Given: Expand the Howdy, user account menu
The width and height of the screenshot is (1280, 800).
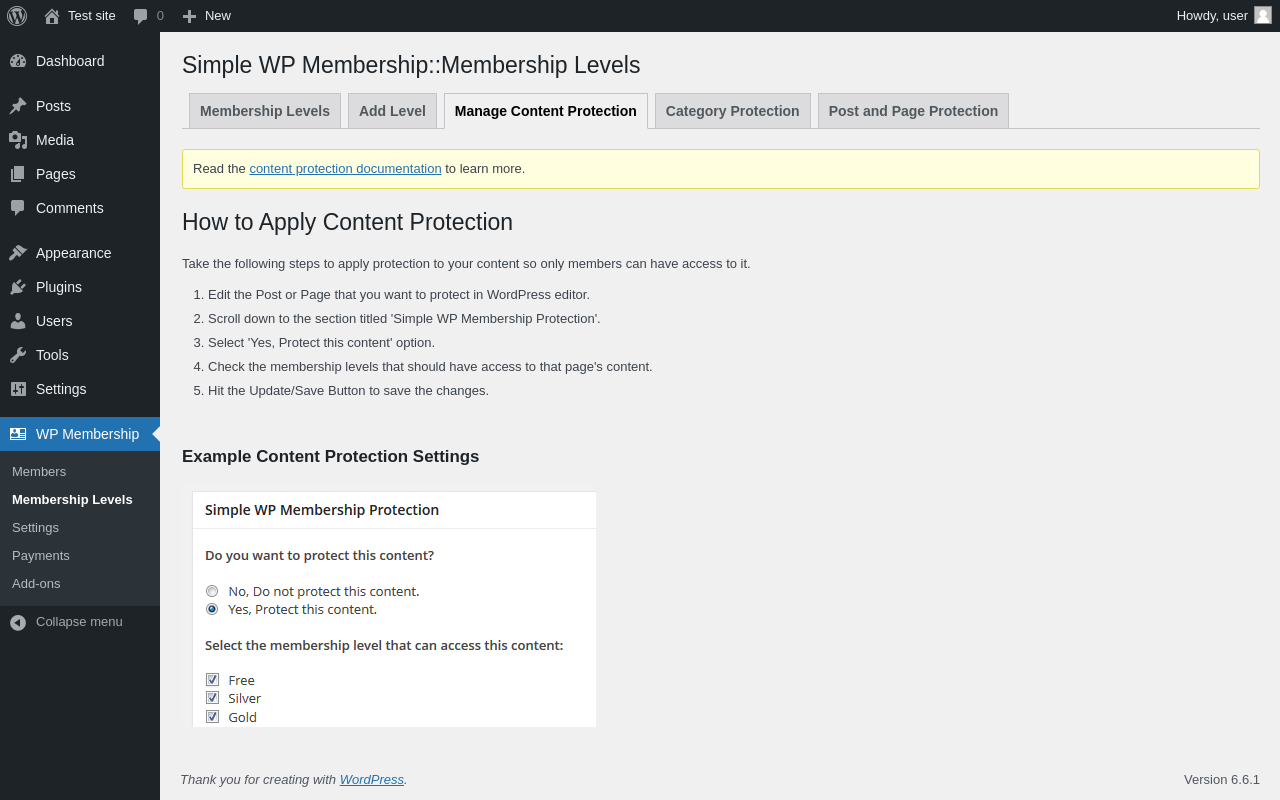Looking at the screenshot, I should click(1212, 16).
